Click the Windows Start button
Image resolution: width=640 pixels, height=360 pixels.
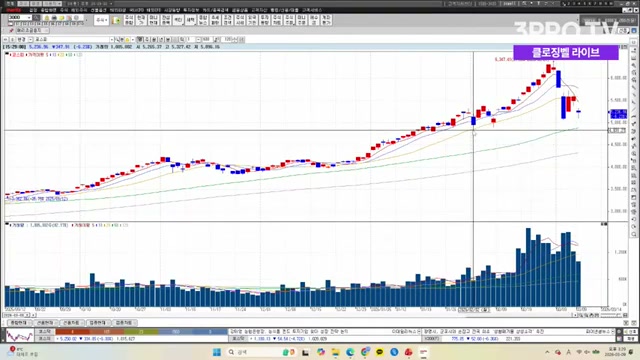click(x=217, y=352)
